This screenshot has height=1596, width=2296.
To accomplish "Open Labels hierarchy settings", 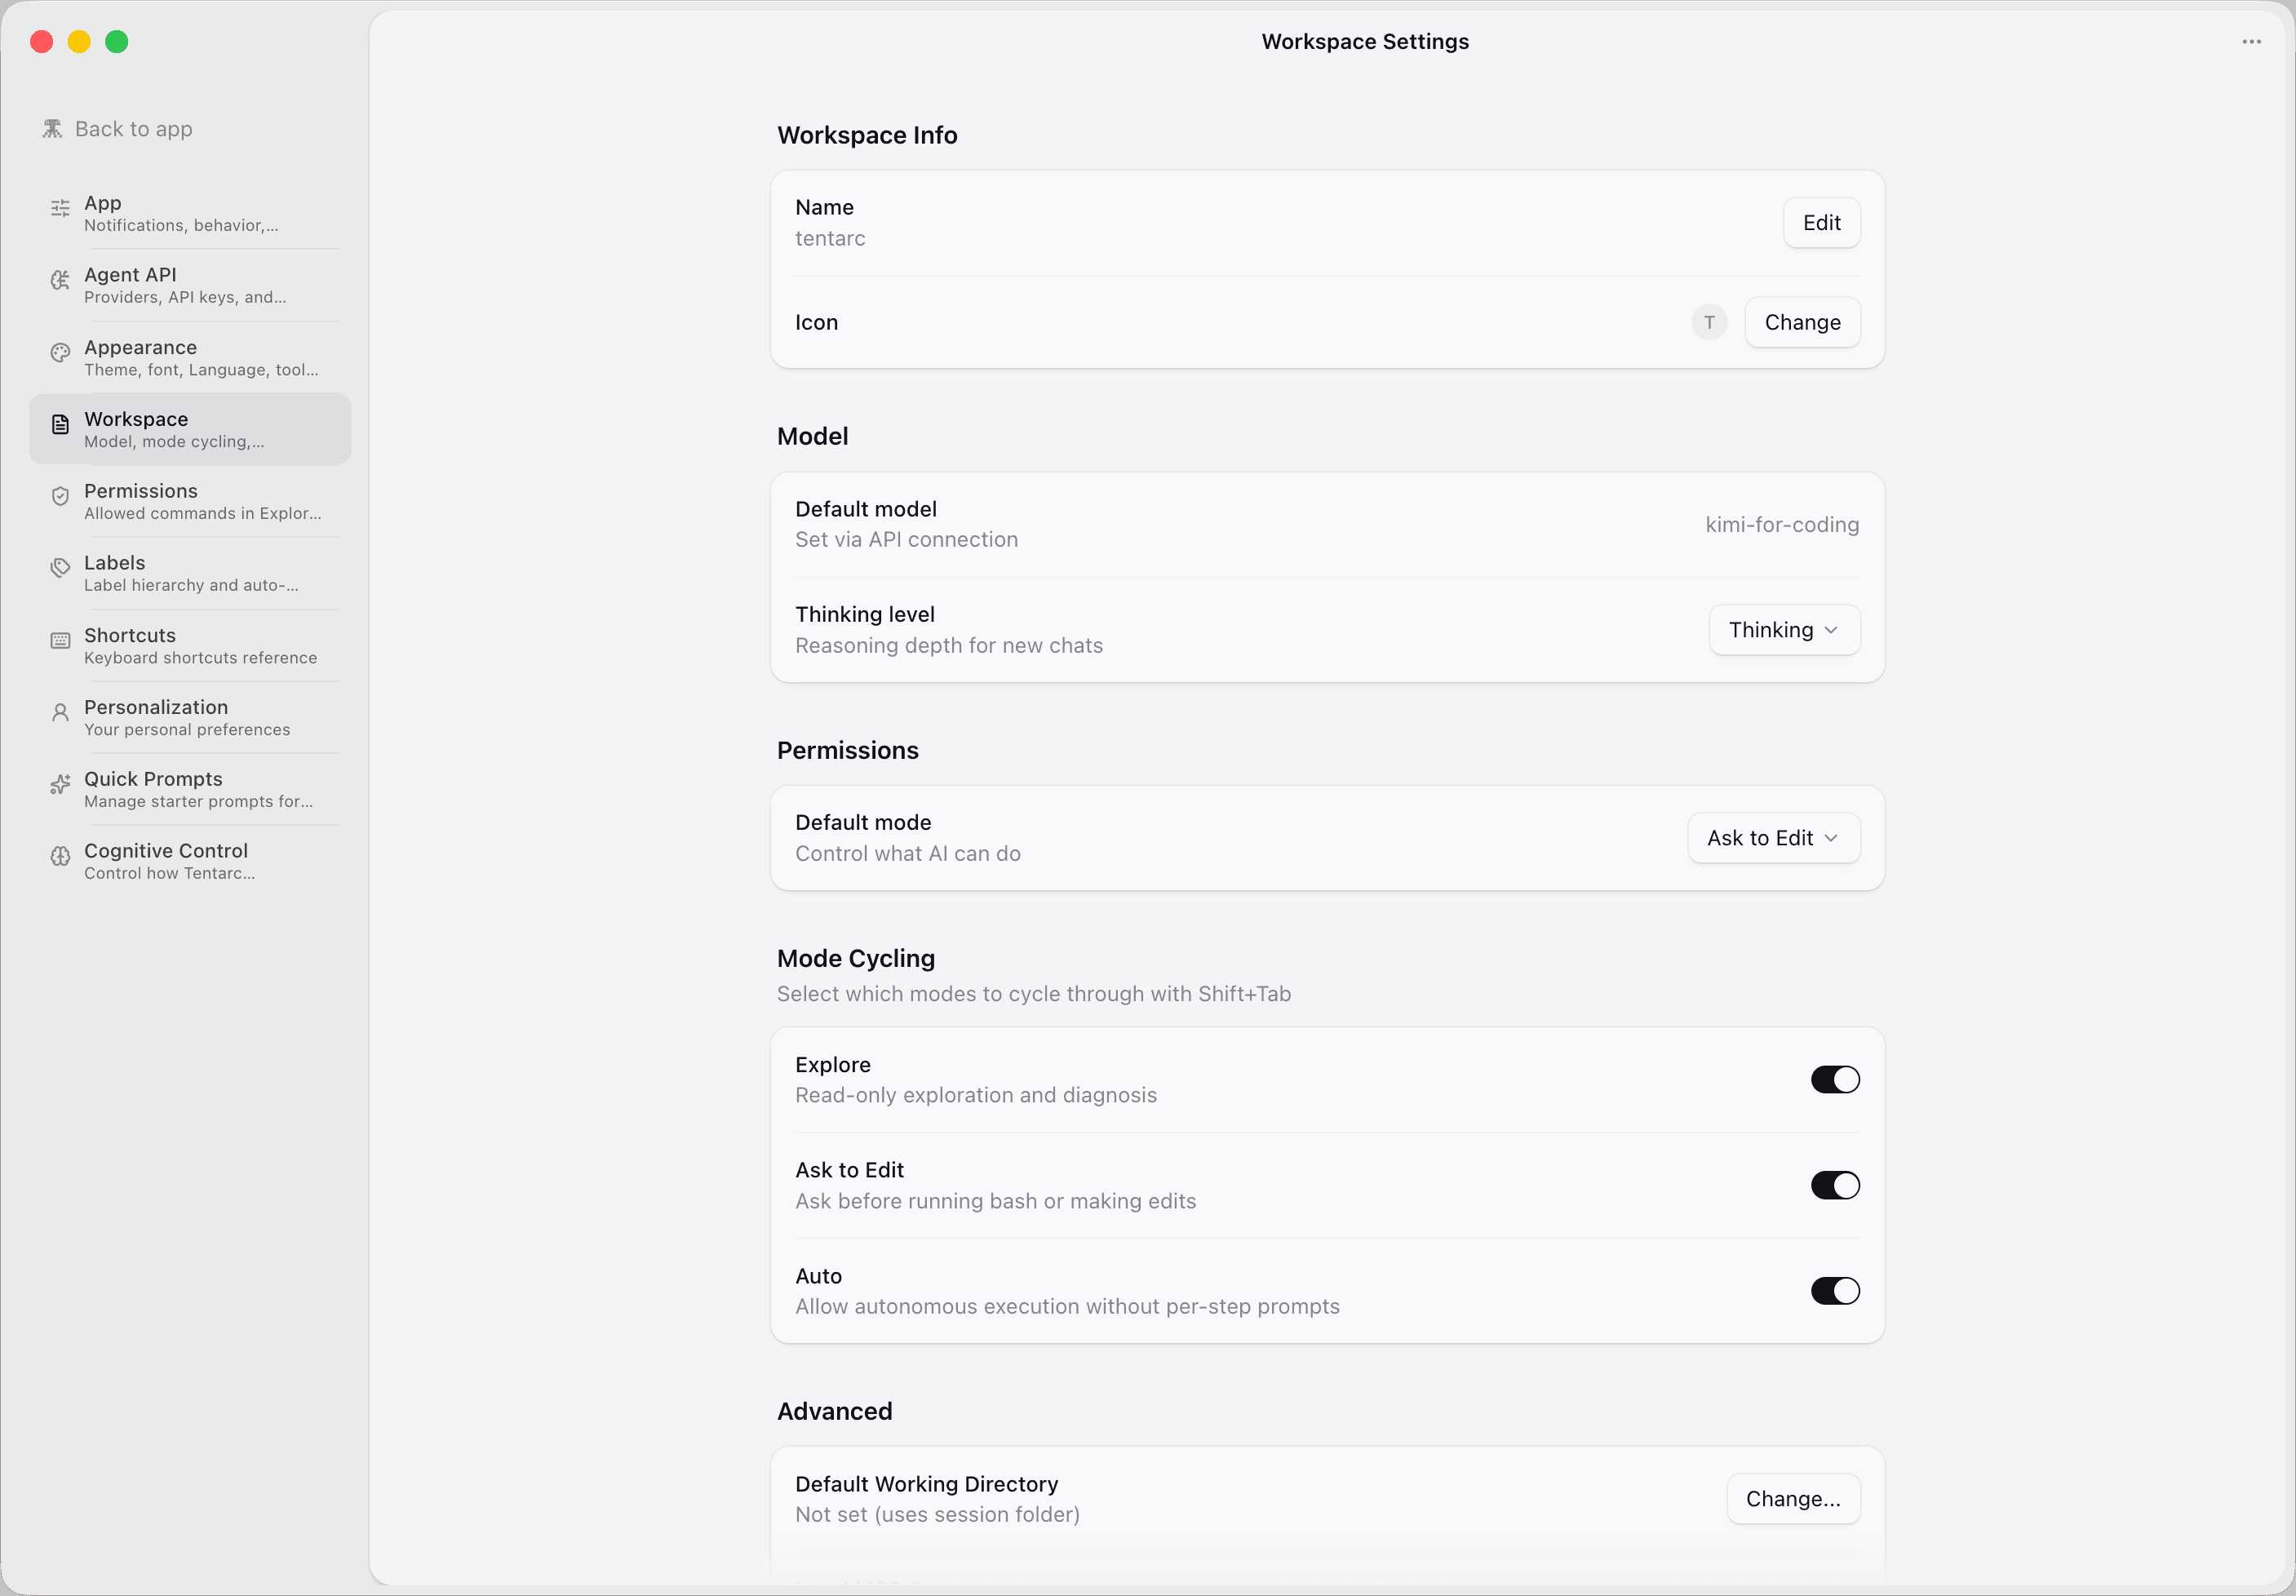I will pos(190,572).
